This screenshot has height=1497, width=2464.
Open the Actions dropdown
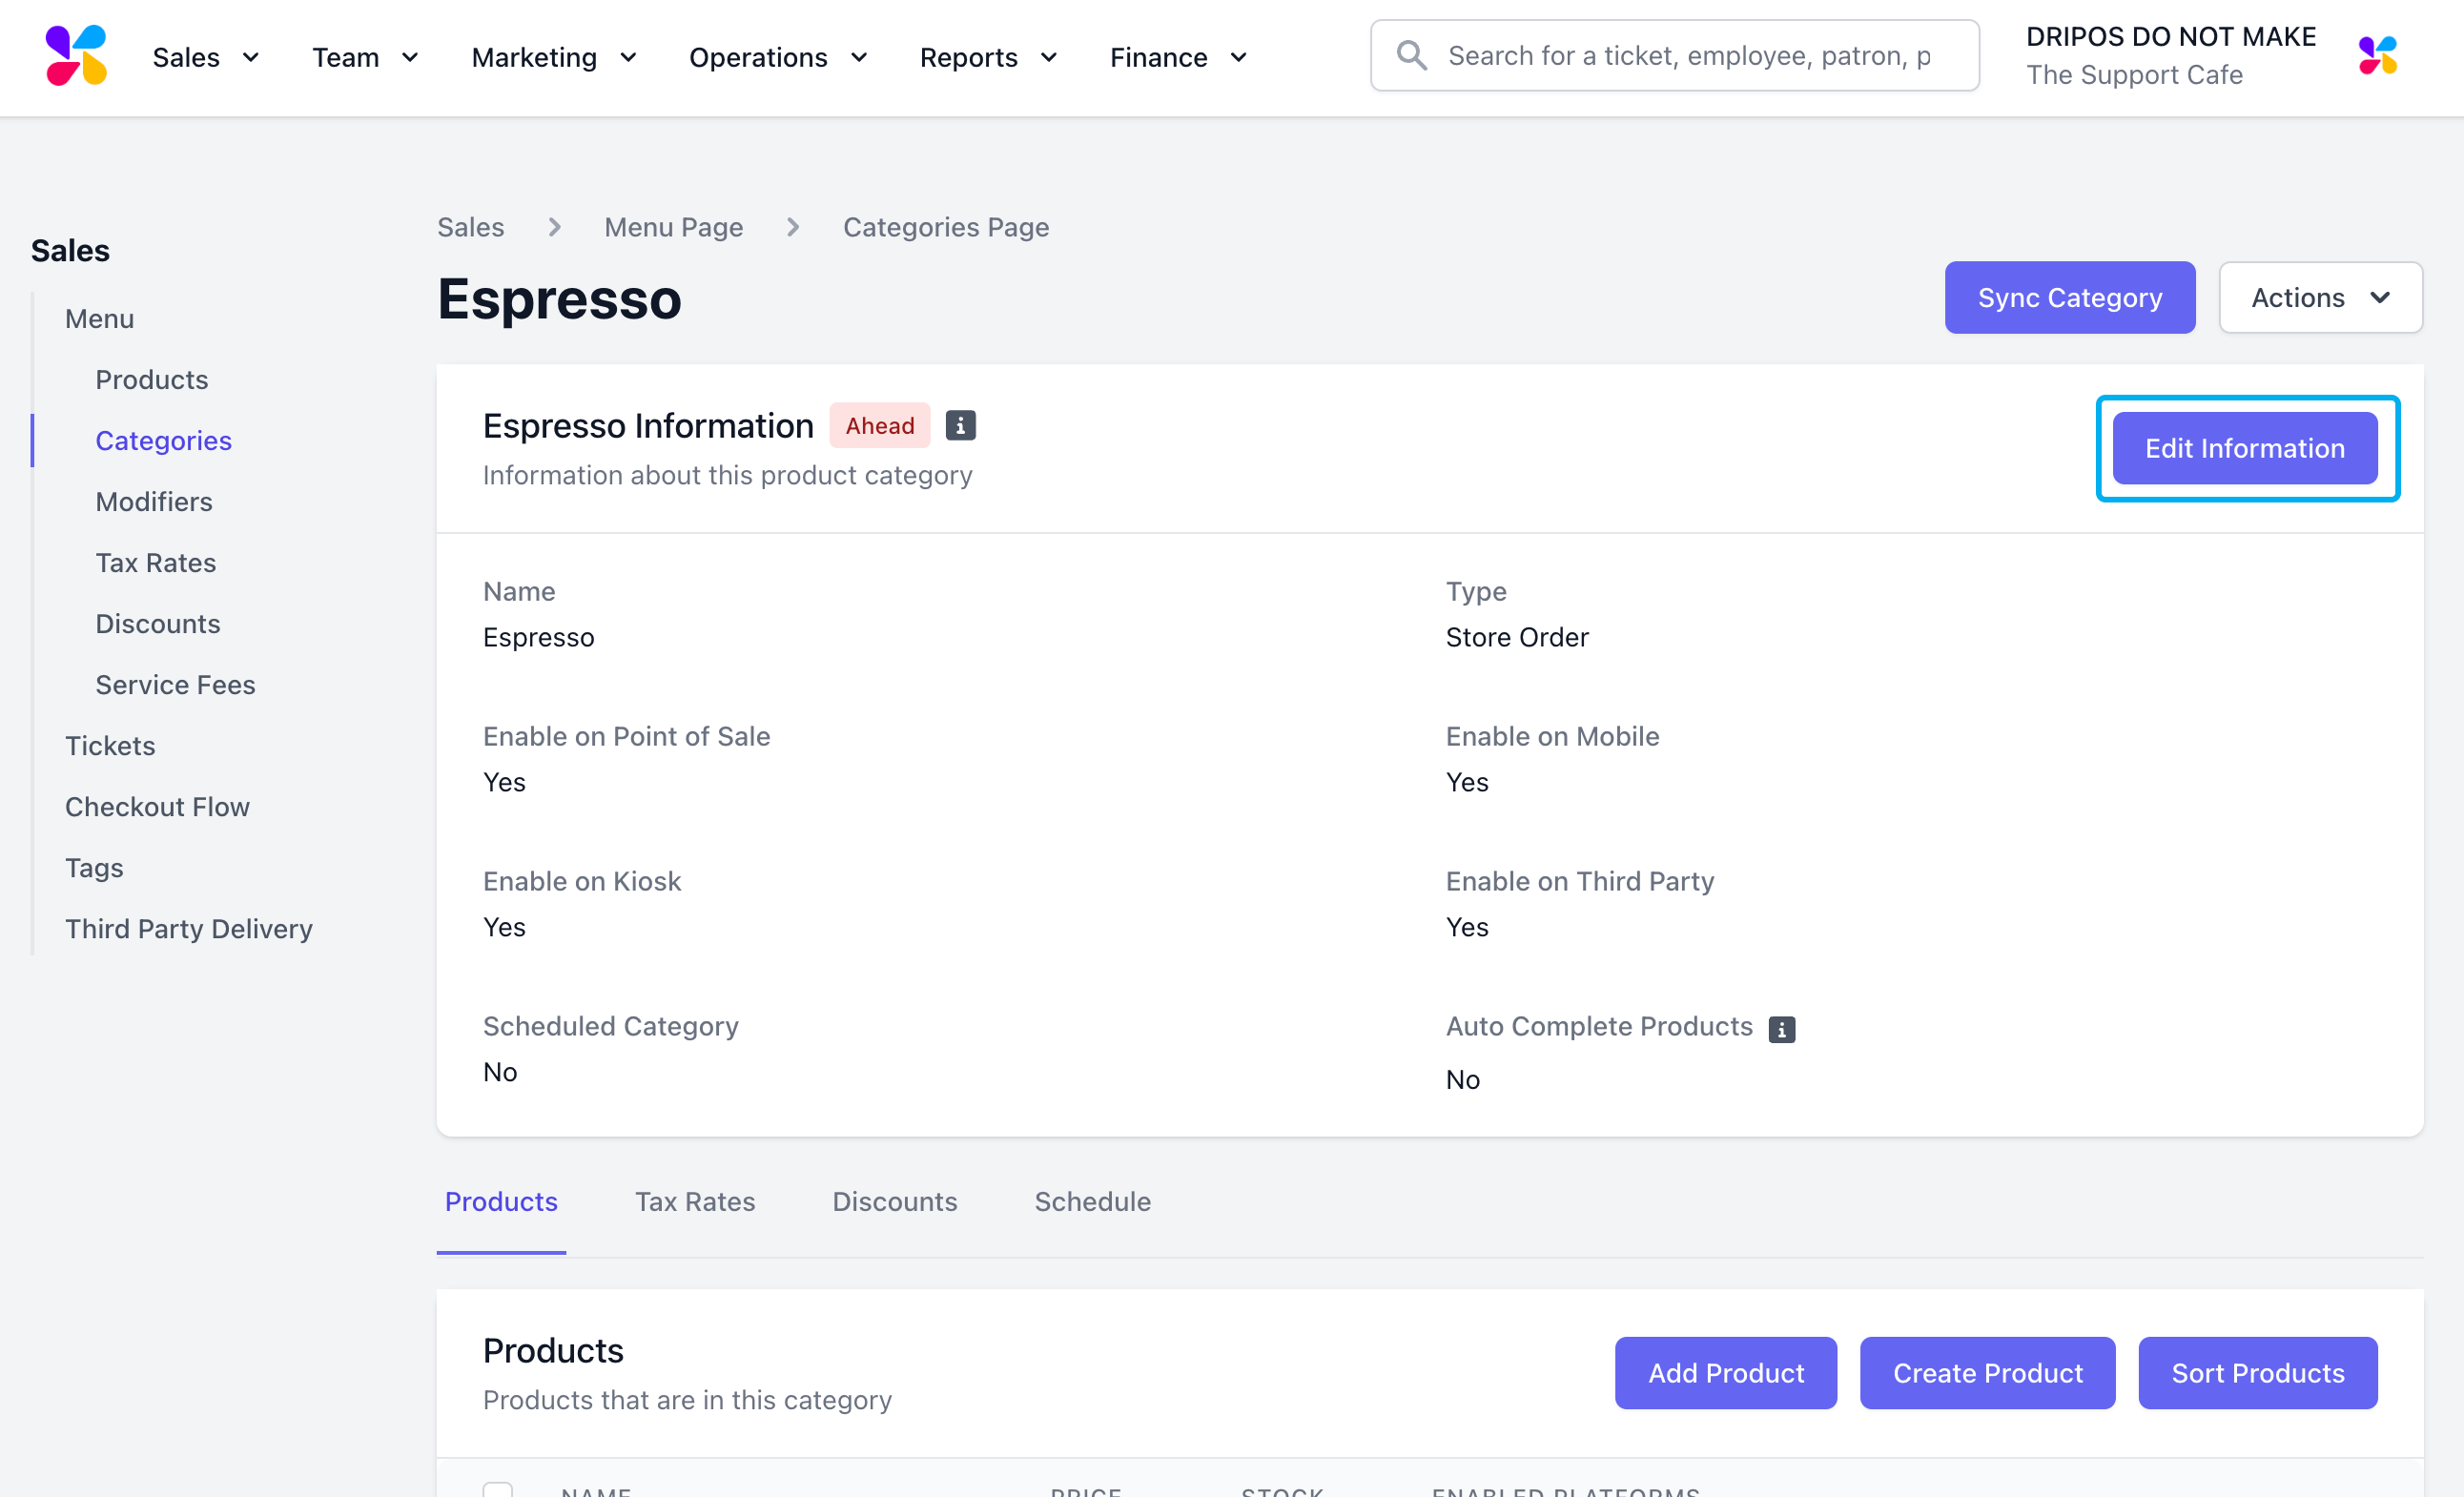click(2320, 298)
